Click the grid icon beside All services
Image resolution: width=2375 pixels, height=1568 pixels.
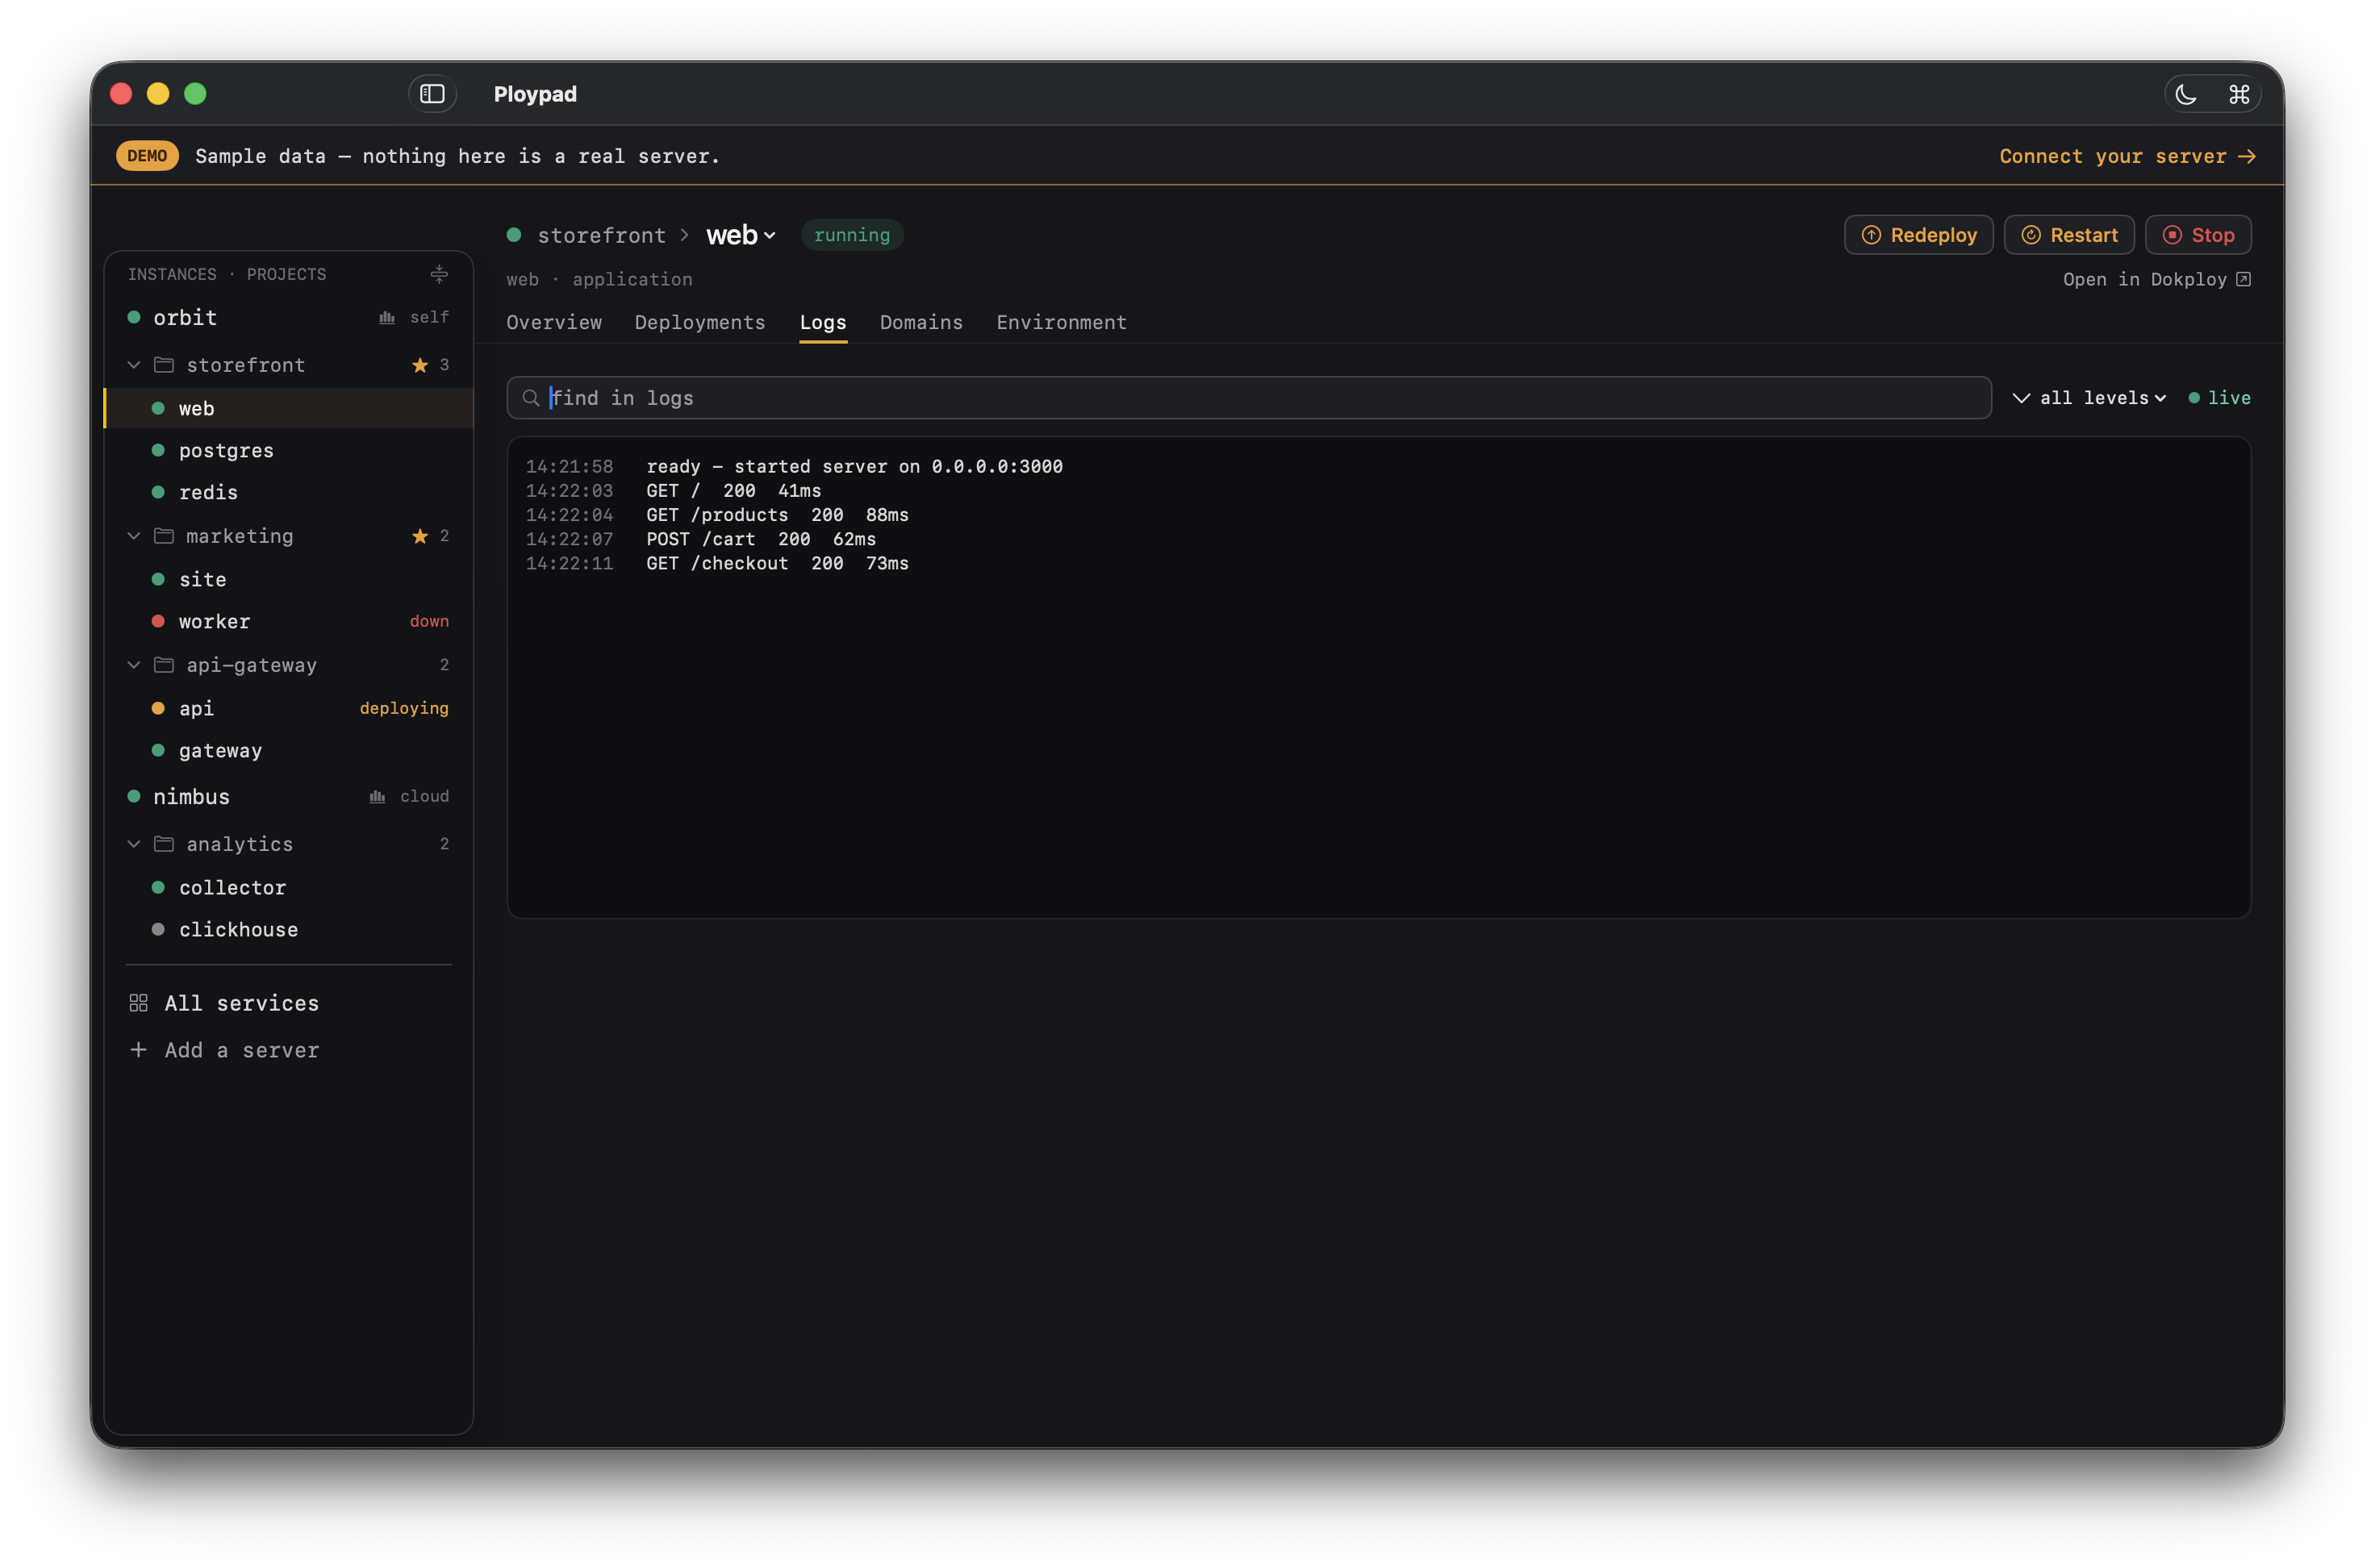click(x=139, y=1003)
